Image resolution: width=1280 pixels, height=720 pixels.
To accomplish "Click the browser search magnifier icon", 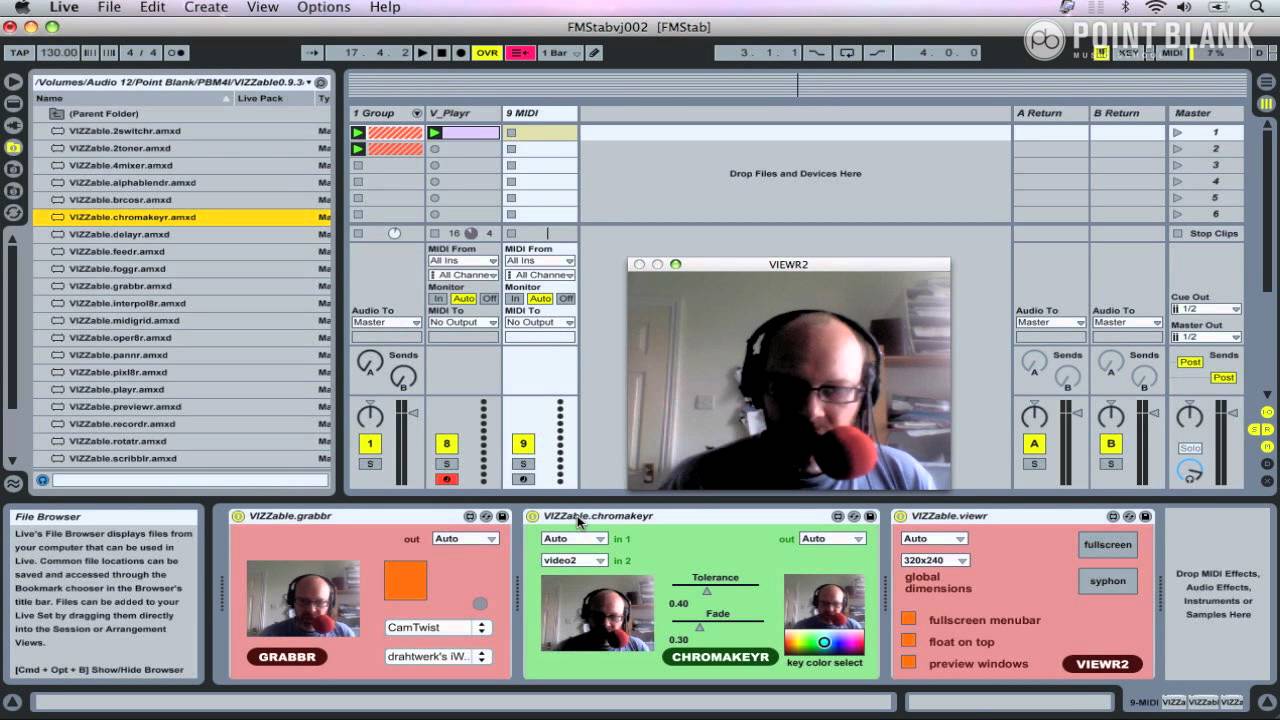I will pos(43,480).
